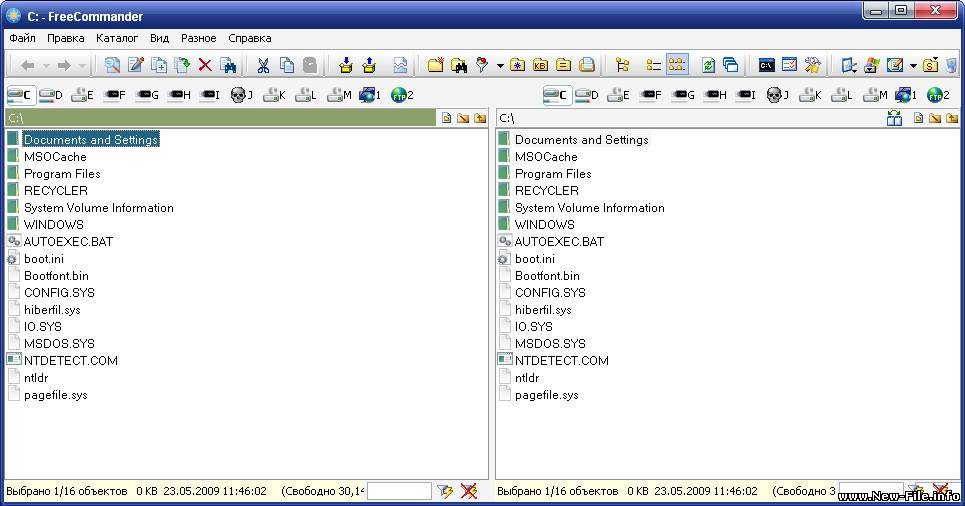Click the clear filter icon in left status bar
The image size is (965, 506).
click(469, 491)
